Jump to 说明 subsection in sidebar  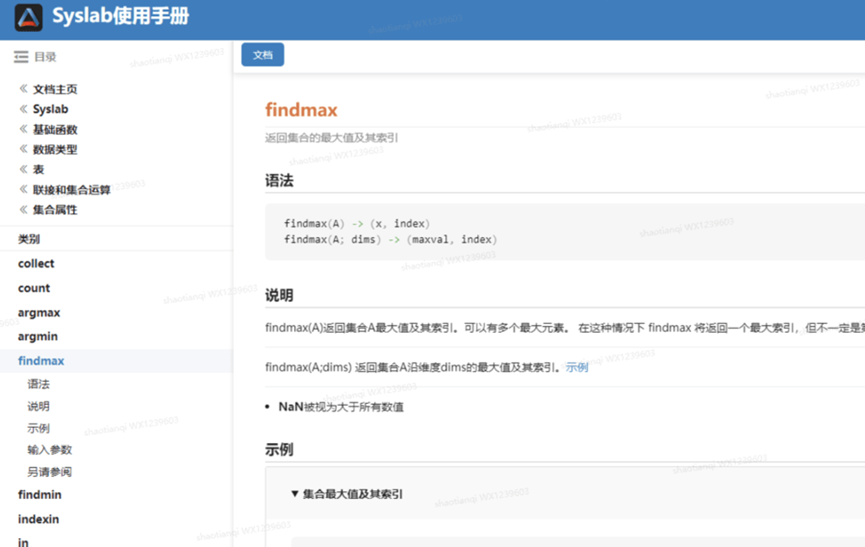click(x=38, y=406)
